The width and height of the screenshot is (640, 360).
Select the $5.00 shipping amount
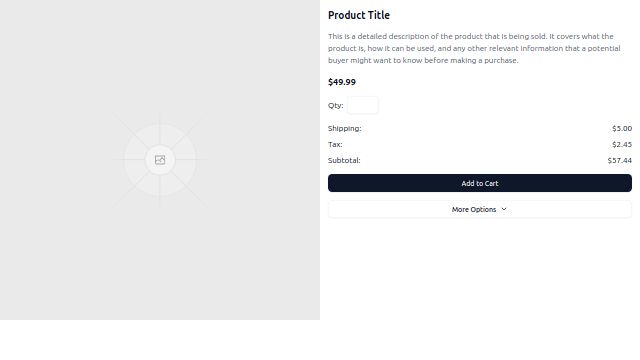tap(622, 129)
